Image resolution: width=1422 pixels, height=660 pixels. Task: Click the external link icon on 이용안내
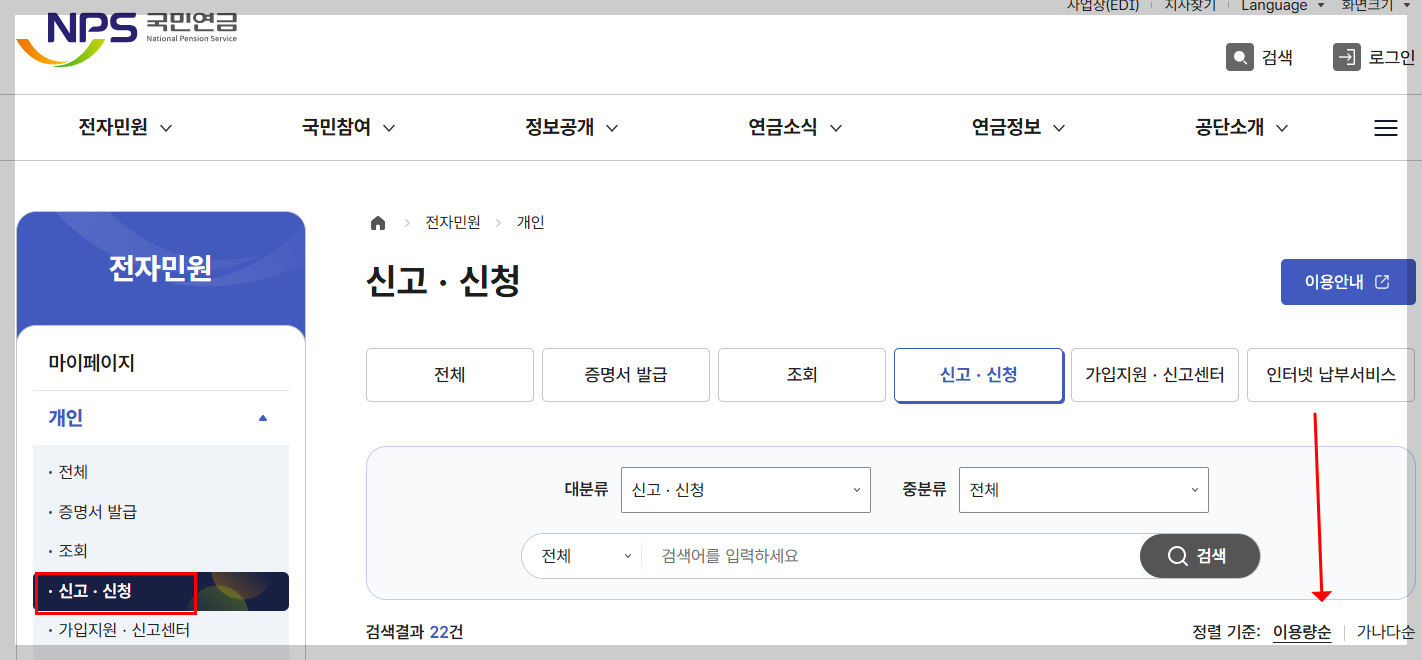pyautogui.click(x=1382, y=282)
